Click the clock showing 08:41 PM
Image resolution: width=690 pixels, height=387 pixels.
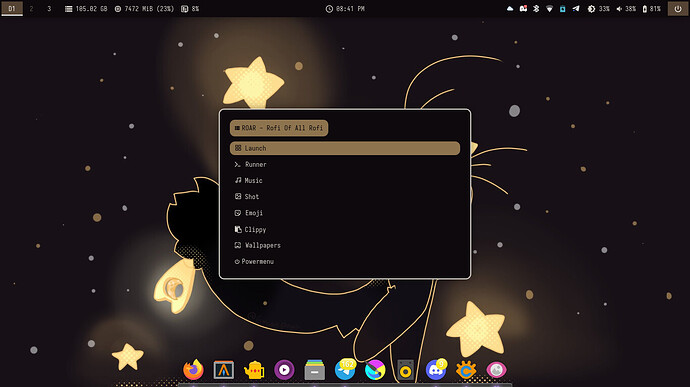345,8
